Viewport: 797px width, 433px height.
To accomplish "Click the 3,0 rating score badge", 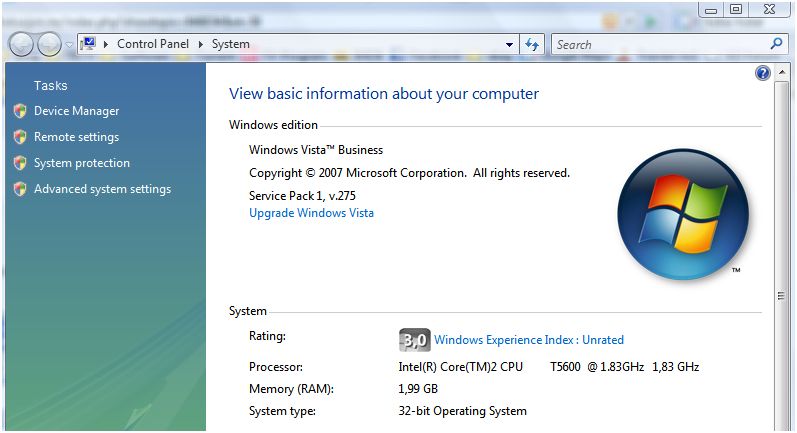I will (414, 340).
